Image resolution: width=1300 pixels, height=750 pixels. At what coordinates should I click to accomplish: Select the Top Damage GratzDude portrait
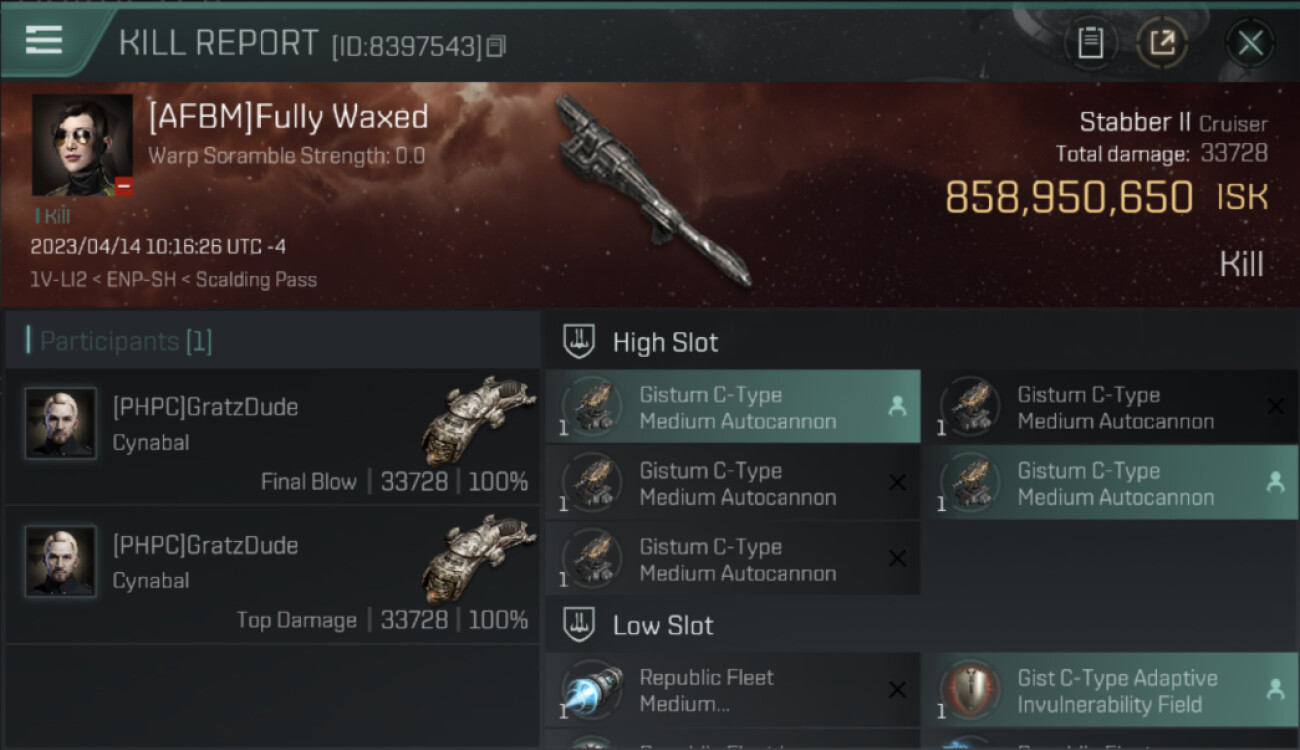61,562
